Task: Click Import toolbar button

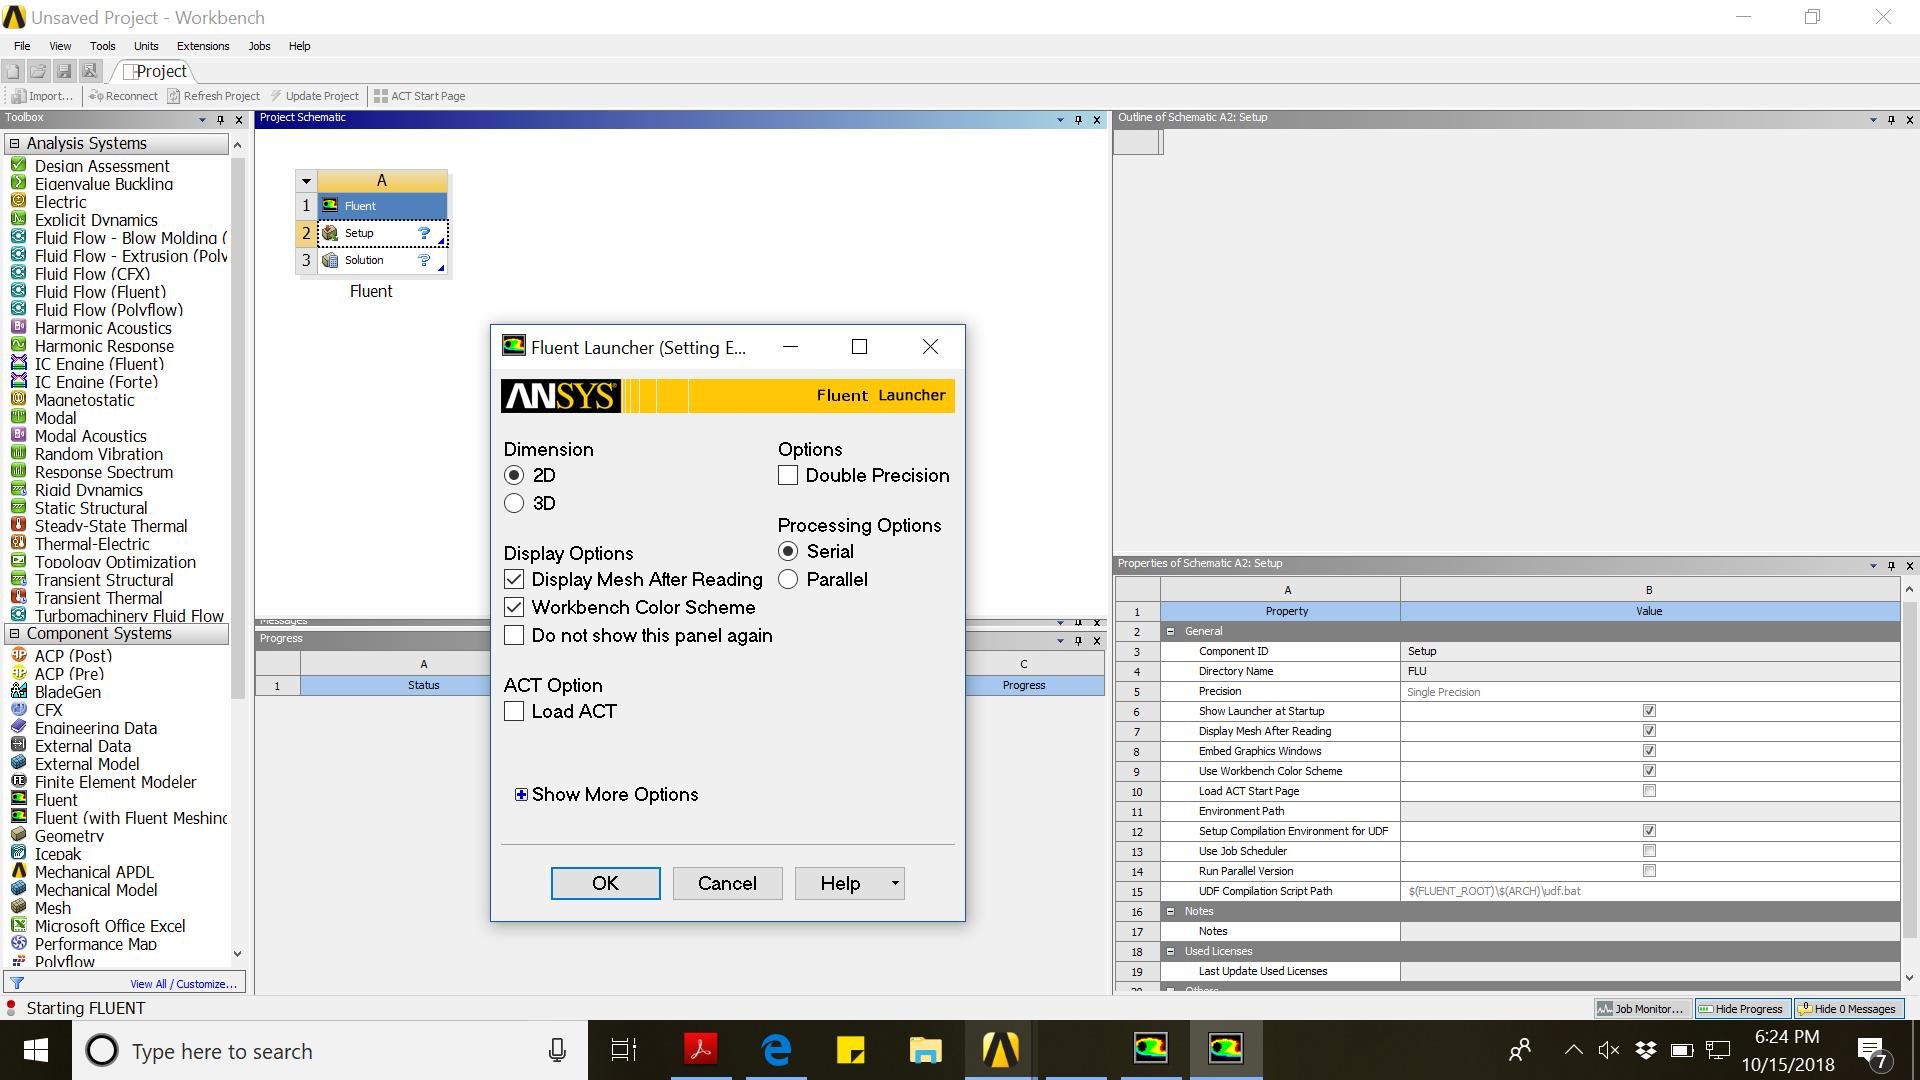Action: (42, 96)
